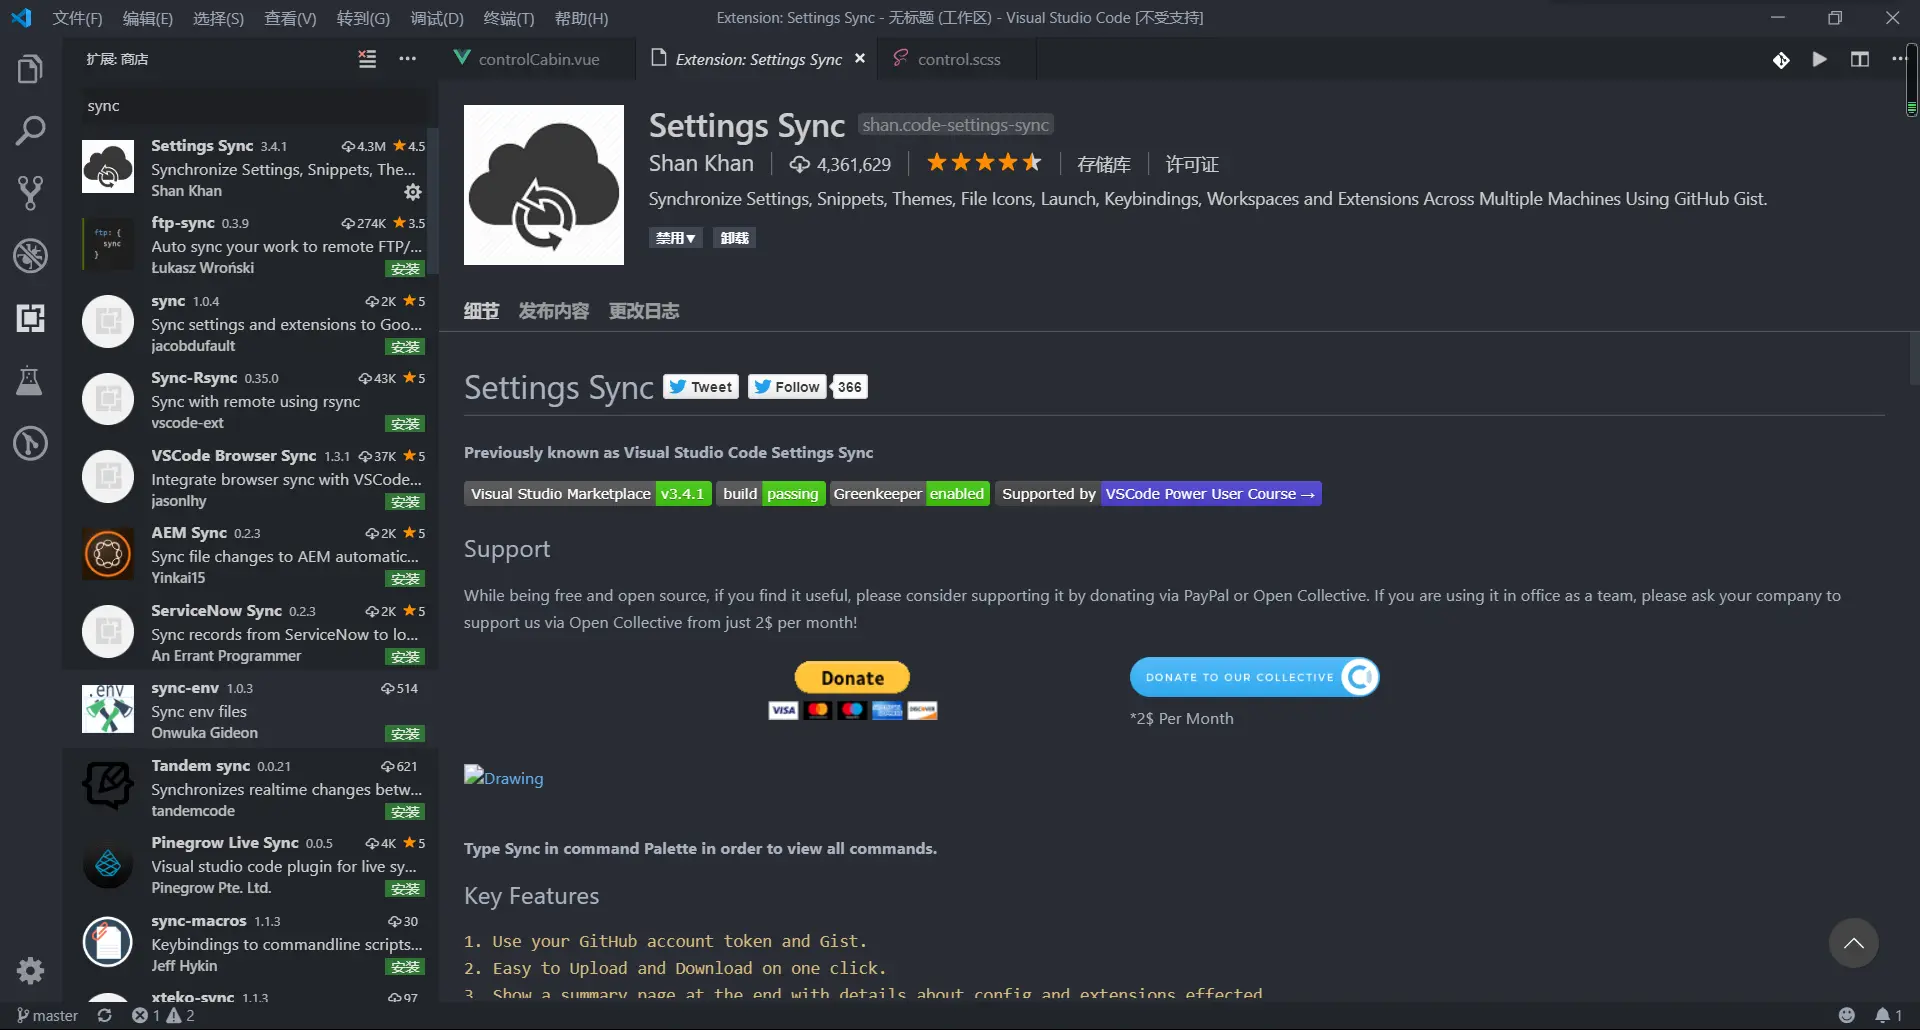Open the Extensions view icon

coord(30,318)
